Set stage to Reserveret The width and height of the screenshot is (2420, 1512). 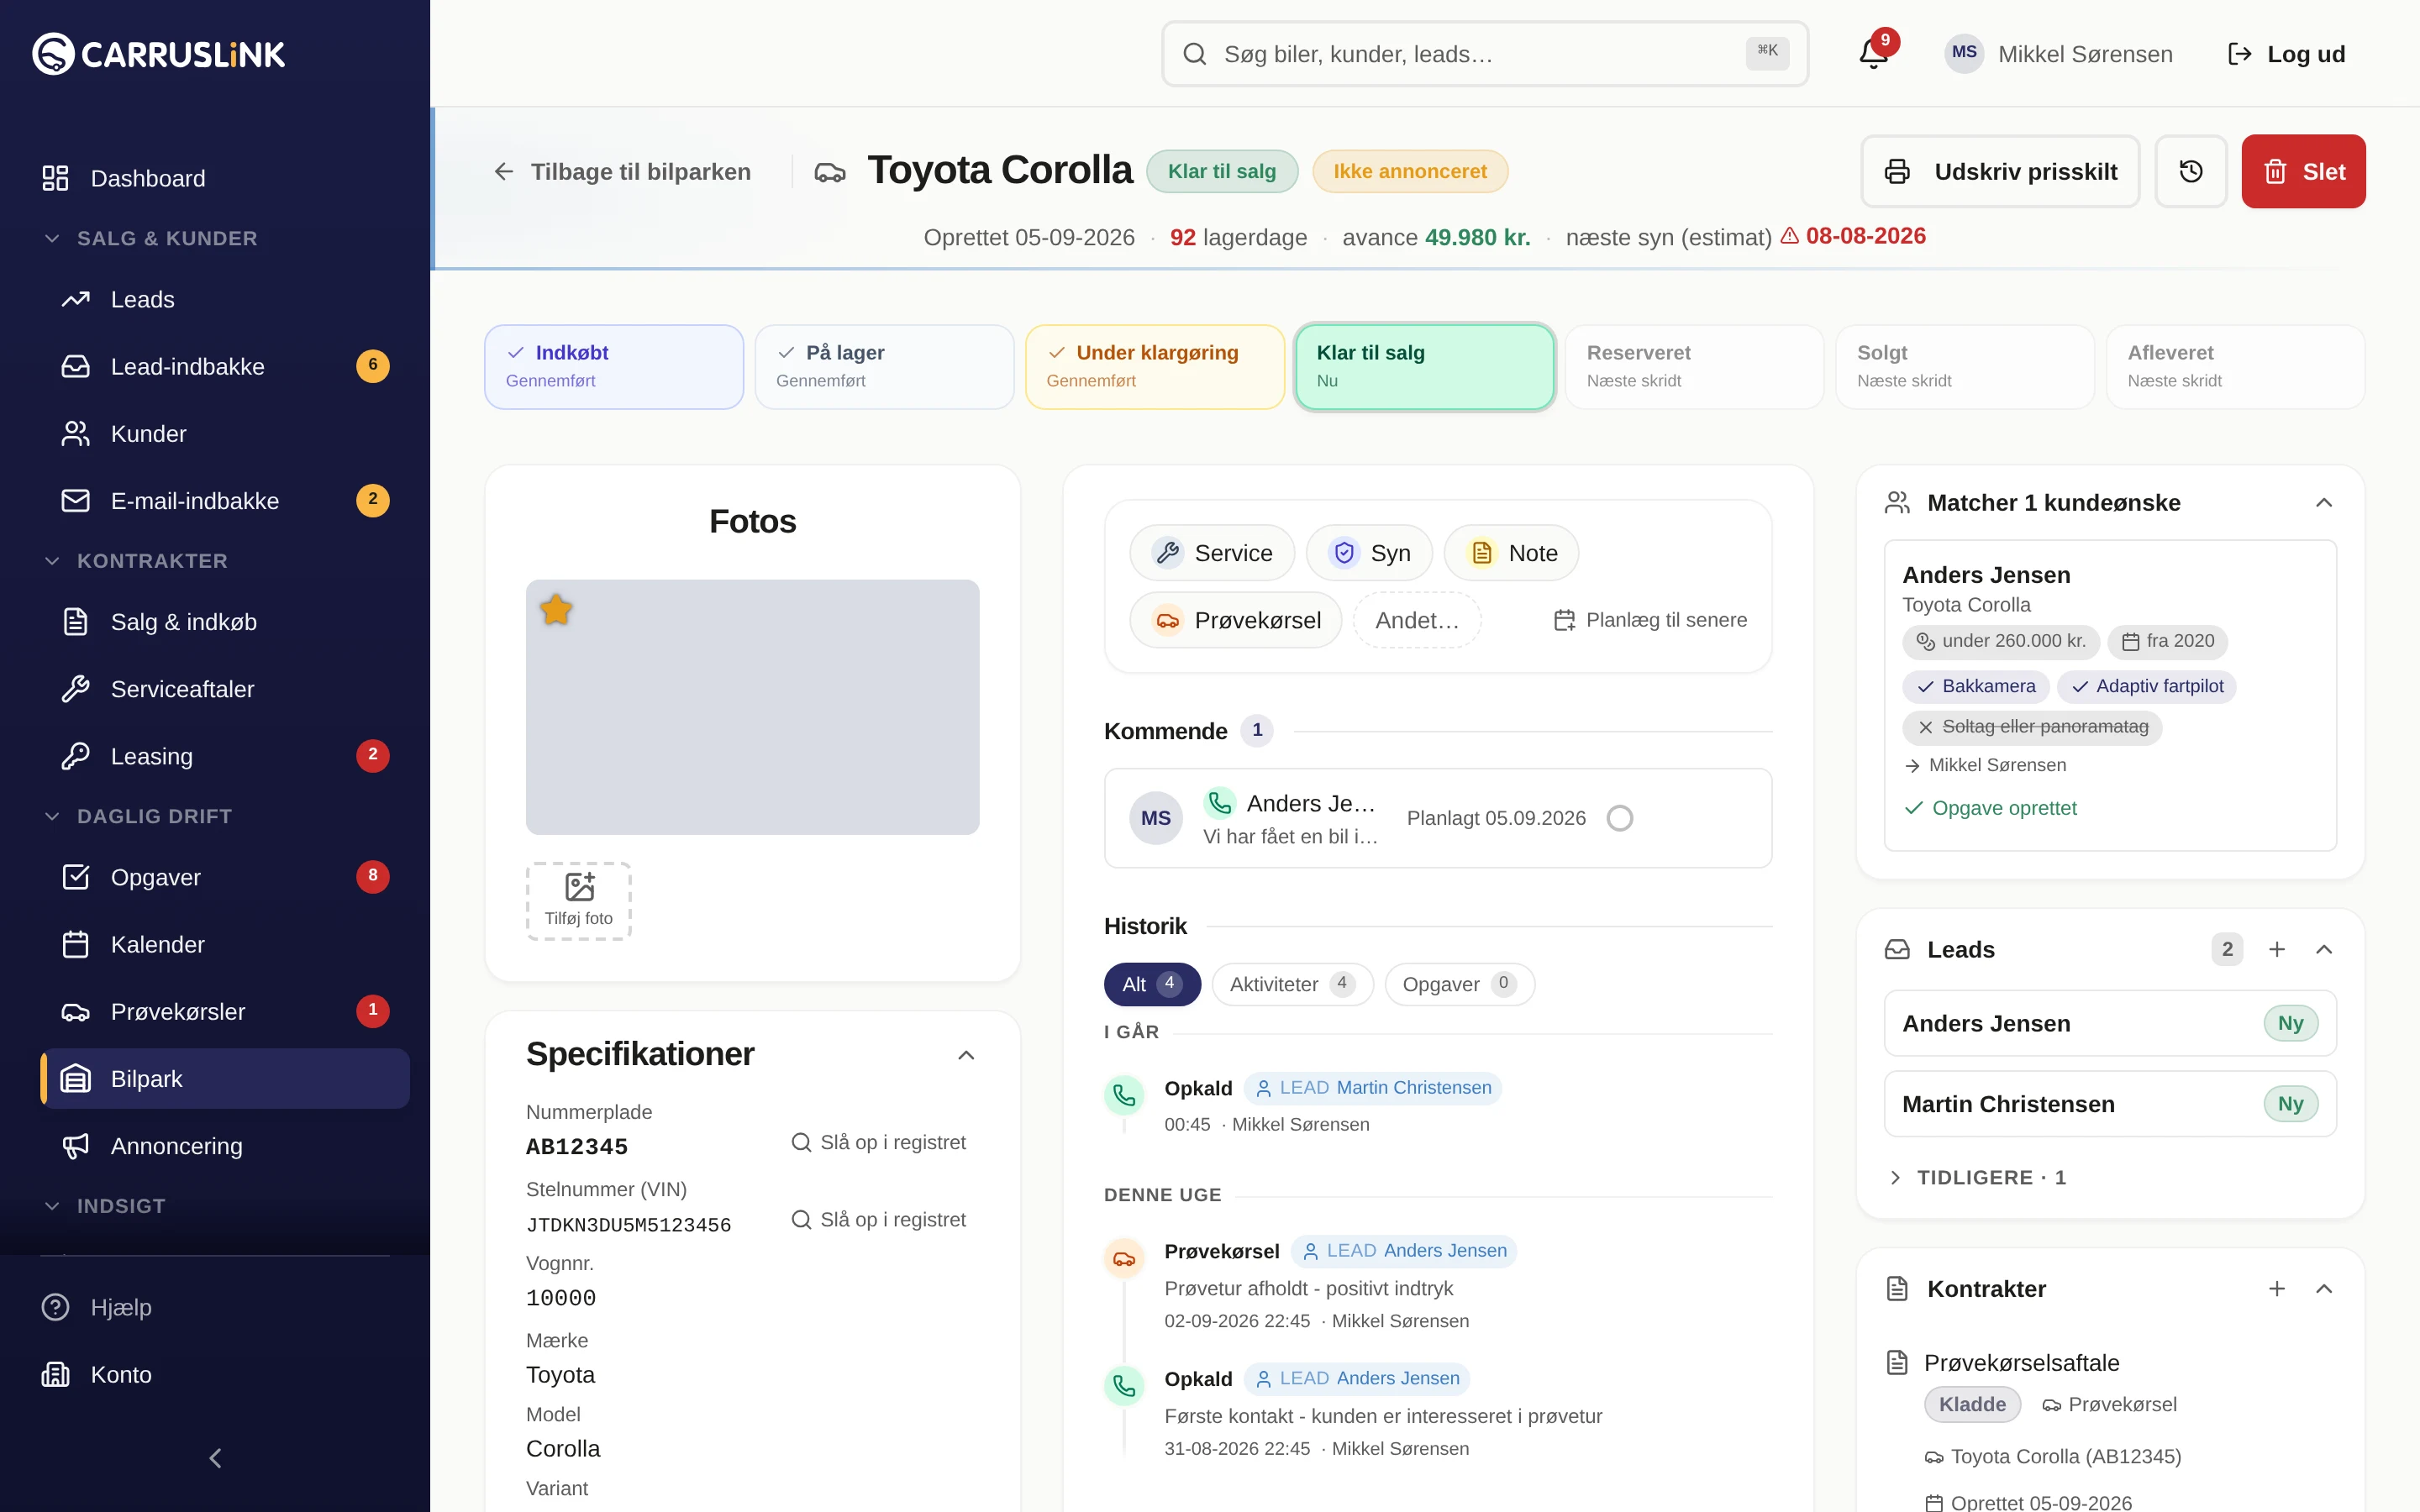tap(1694, 366)
